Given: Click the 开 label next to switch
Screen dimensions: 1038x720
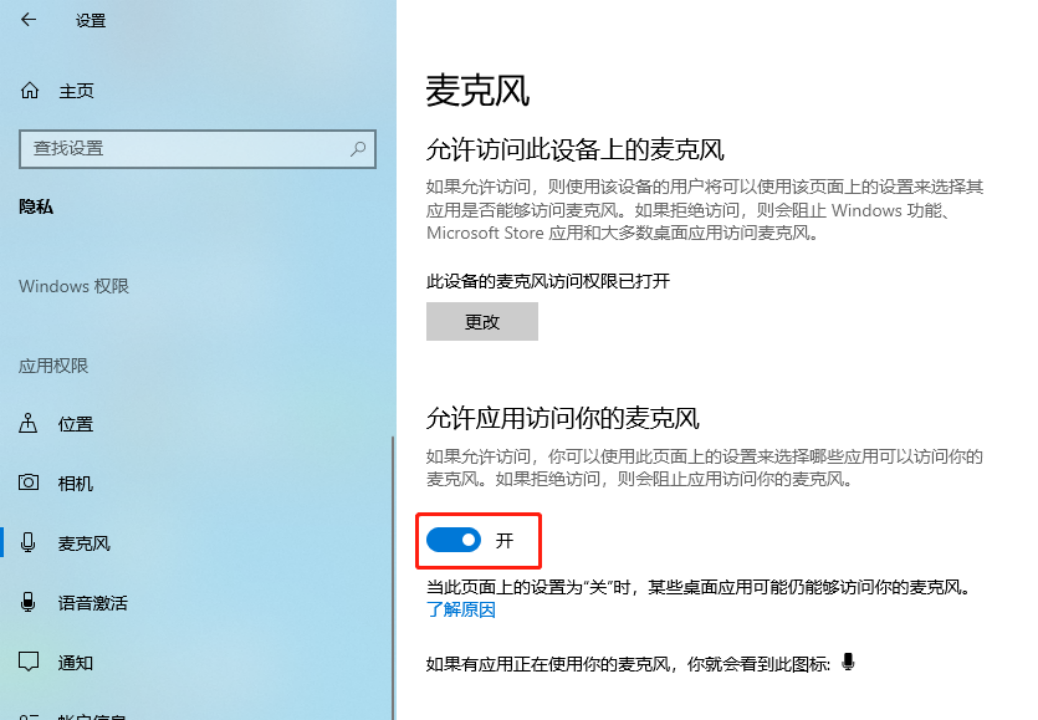Looking at the screenshot, I should [x=504, y=541].
